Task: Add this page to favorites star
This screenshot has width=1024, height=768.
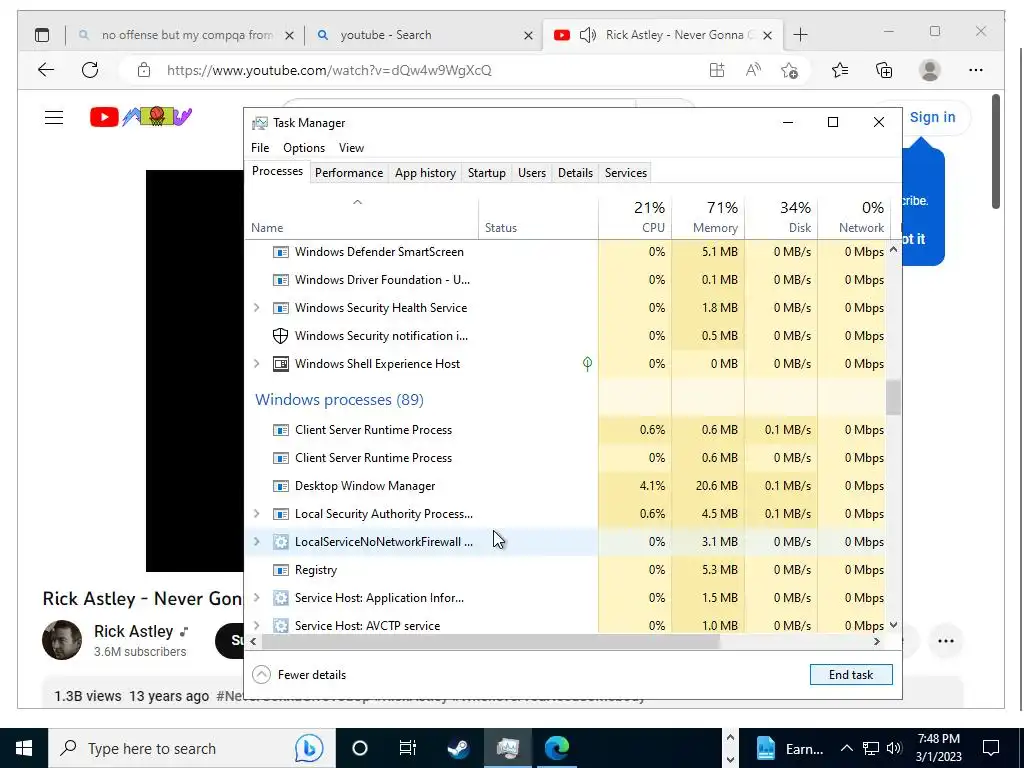Action: (x=790, y=70)
